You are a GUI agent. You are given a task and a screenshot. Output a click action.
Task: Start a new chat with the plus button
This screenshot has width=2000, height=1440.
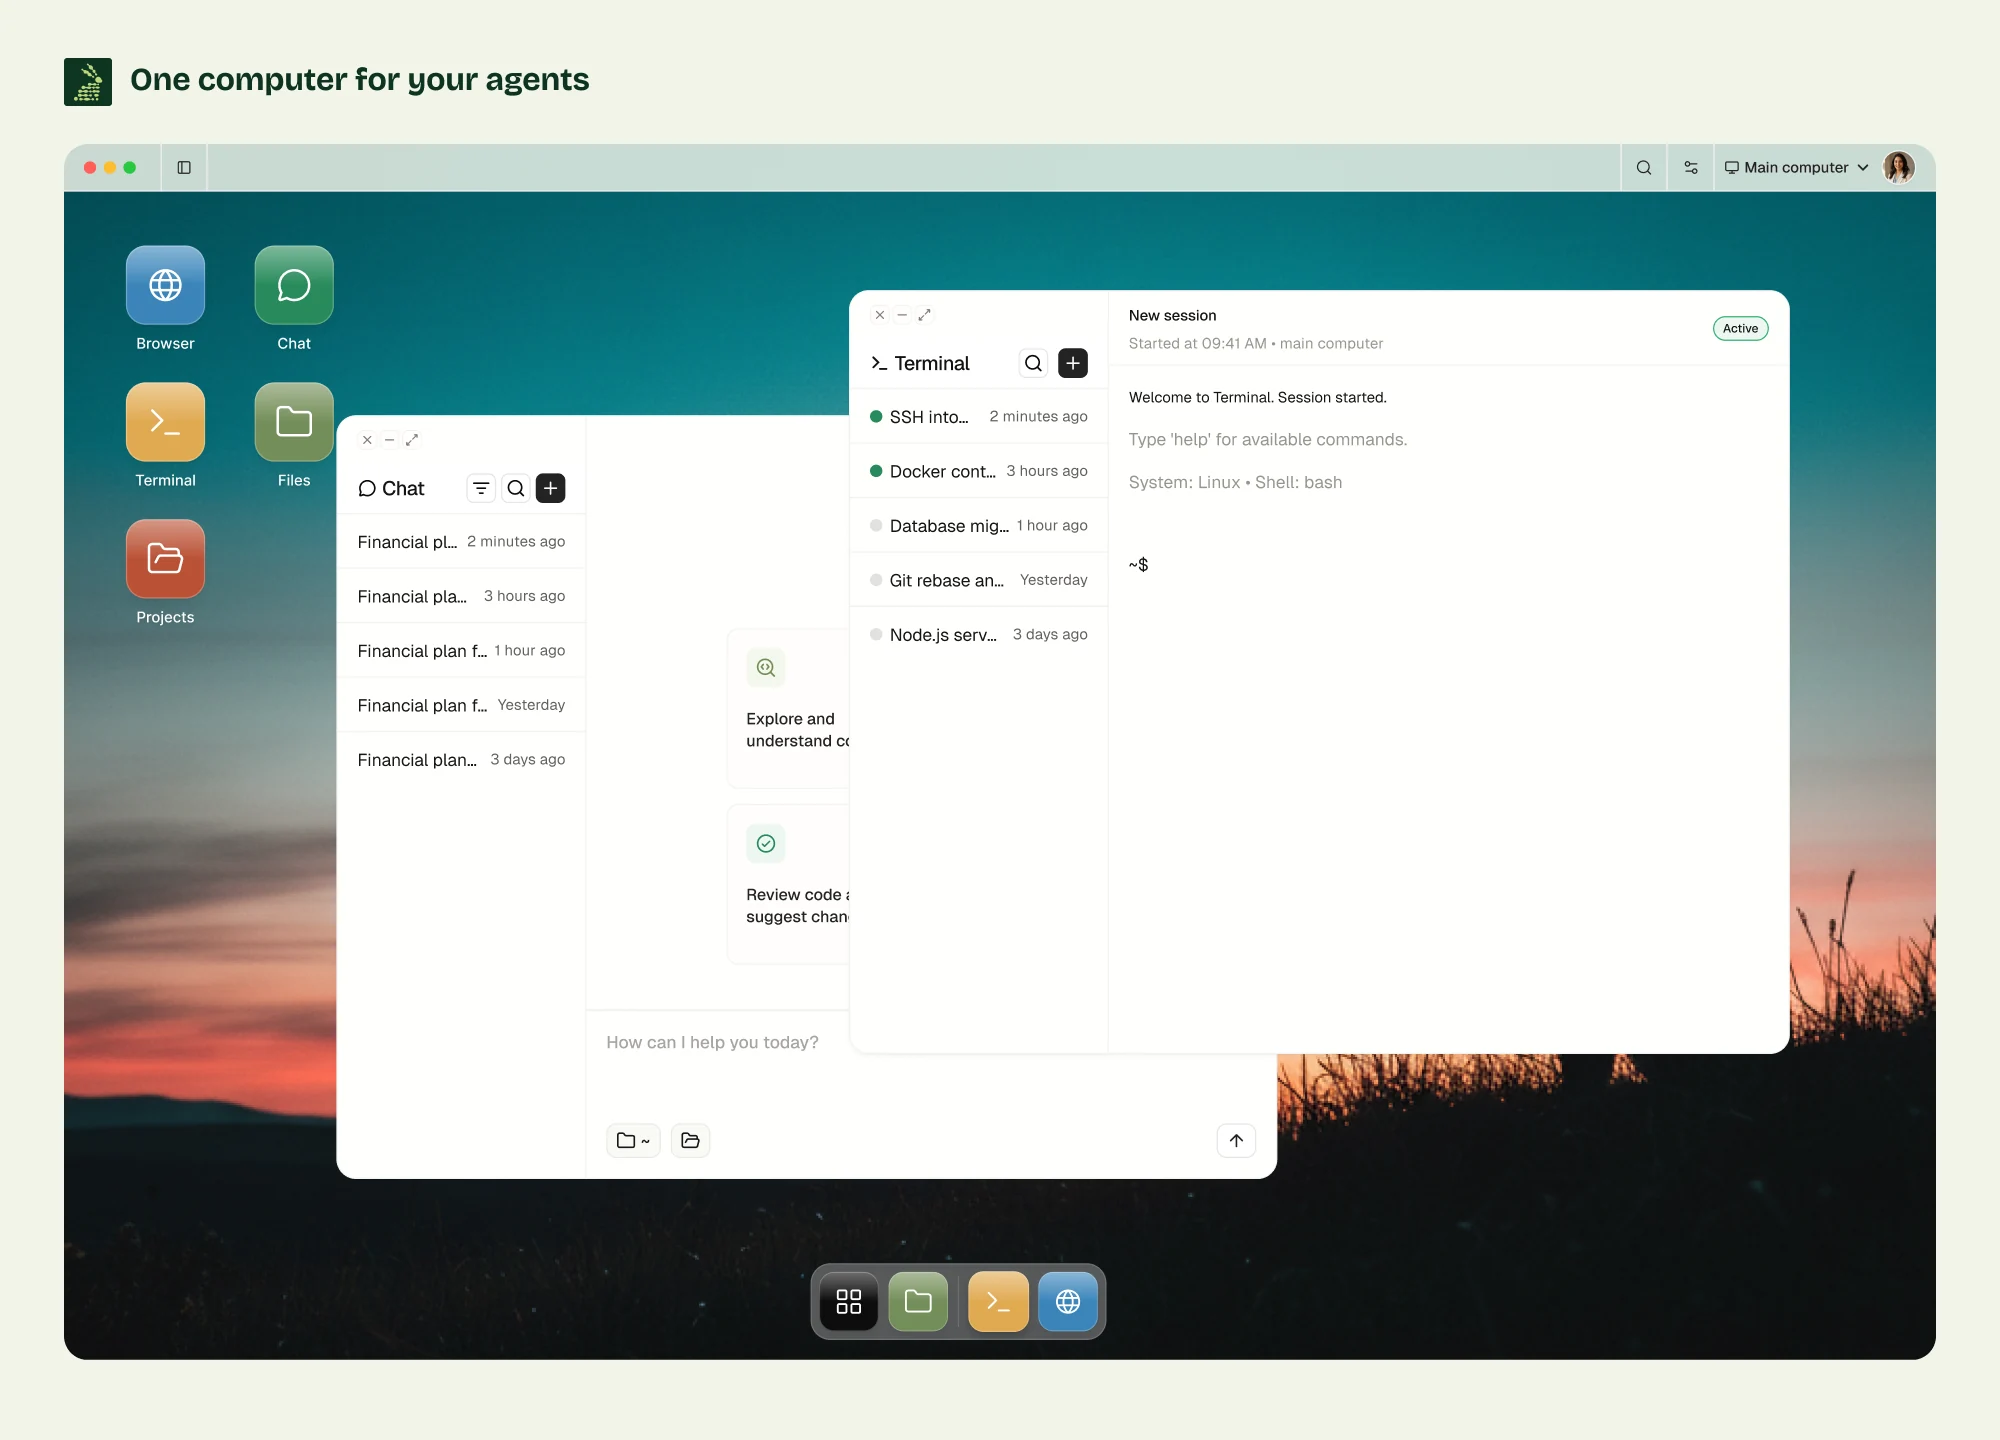(551, 488)
